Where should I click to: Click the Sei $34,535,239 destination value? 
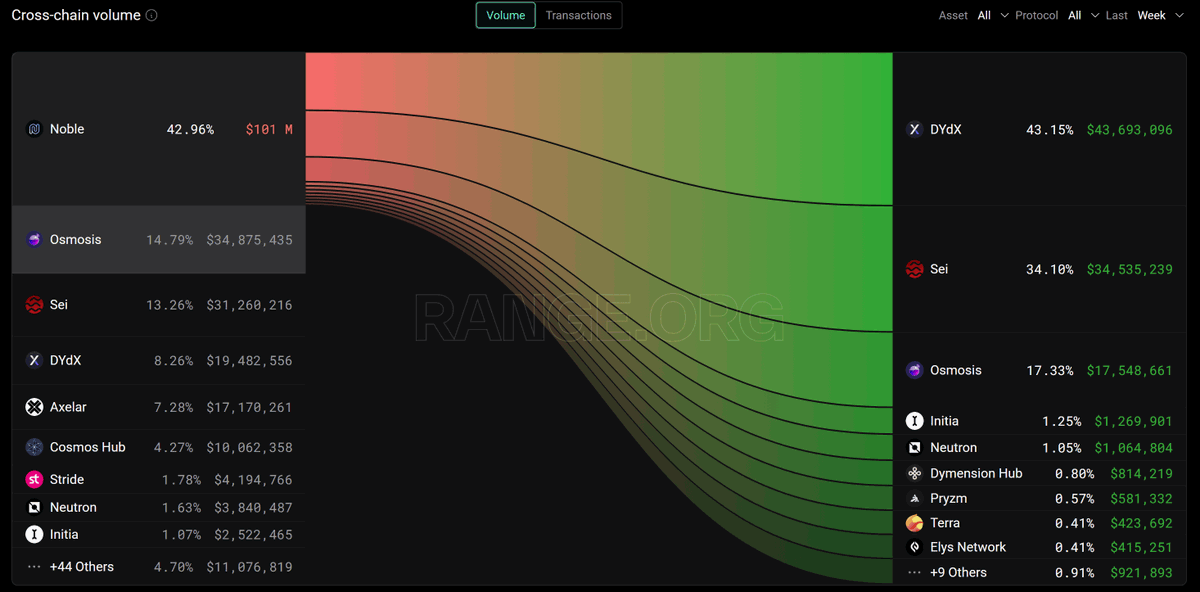coord(1129,269)
